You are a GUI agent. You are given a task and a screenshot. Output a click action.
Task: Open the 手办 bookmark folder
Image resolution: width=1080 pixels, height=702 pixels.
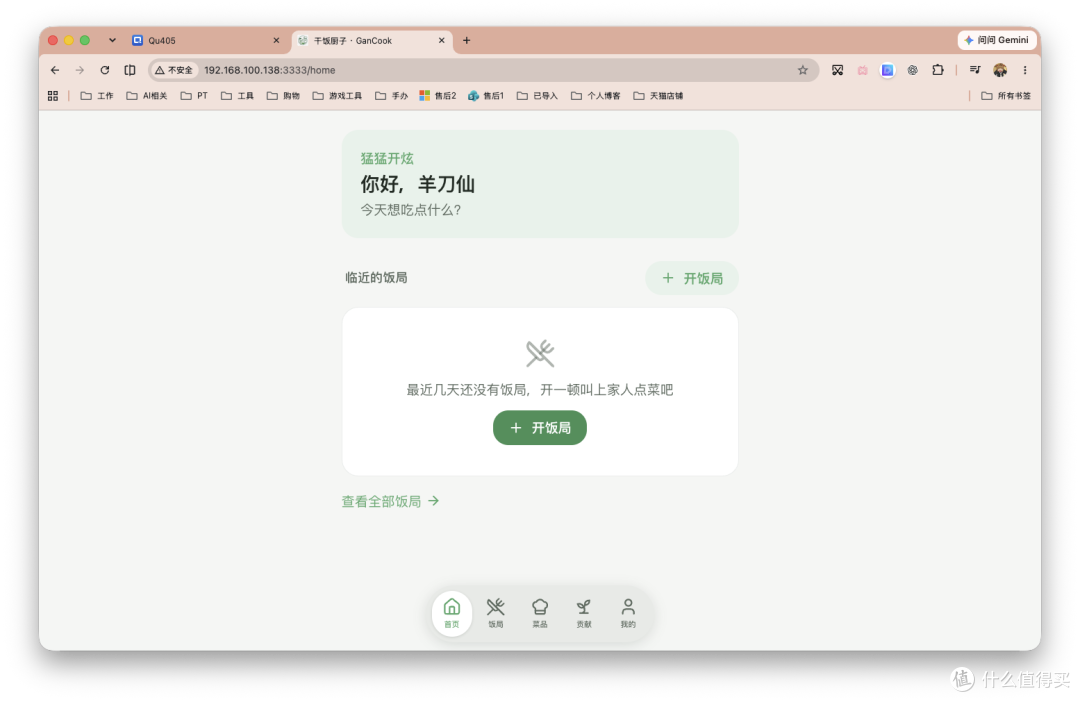pos(391,96)
